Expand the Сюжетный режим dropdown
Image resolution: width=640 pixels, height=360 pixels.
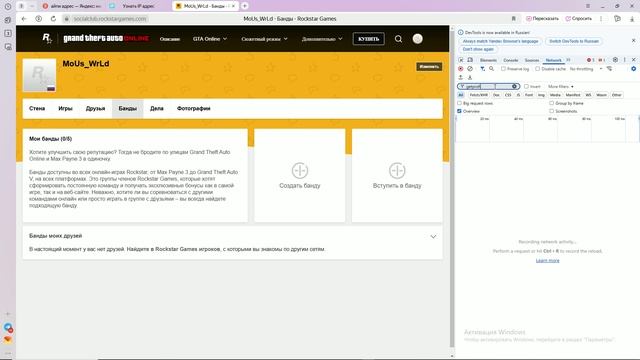264,39
